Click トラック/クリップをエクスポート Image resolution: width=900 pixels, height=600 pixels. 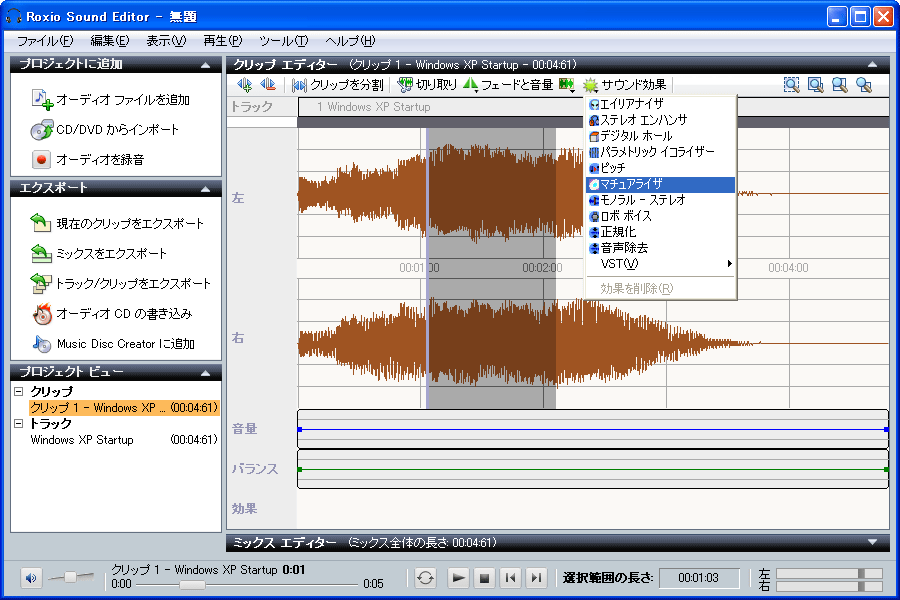coord(121,284)
